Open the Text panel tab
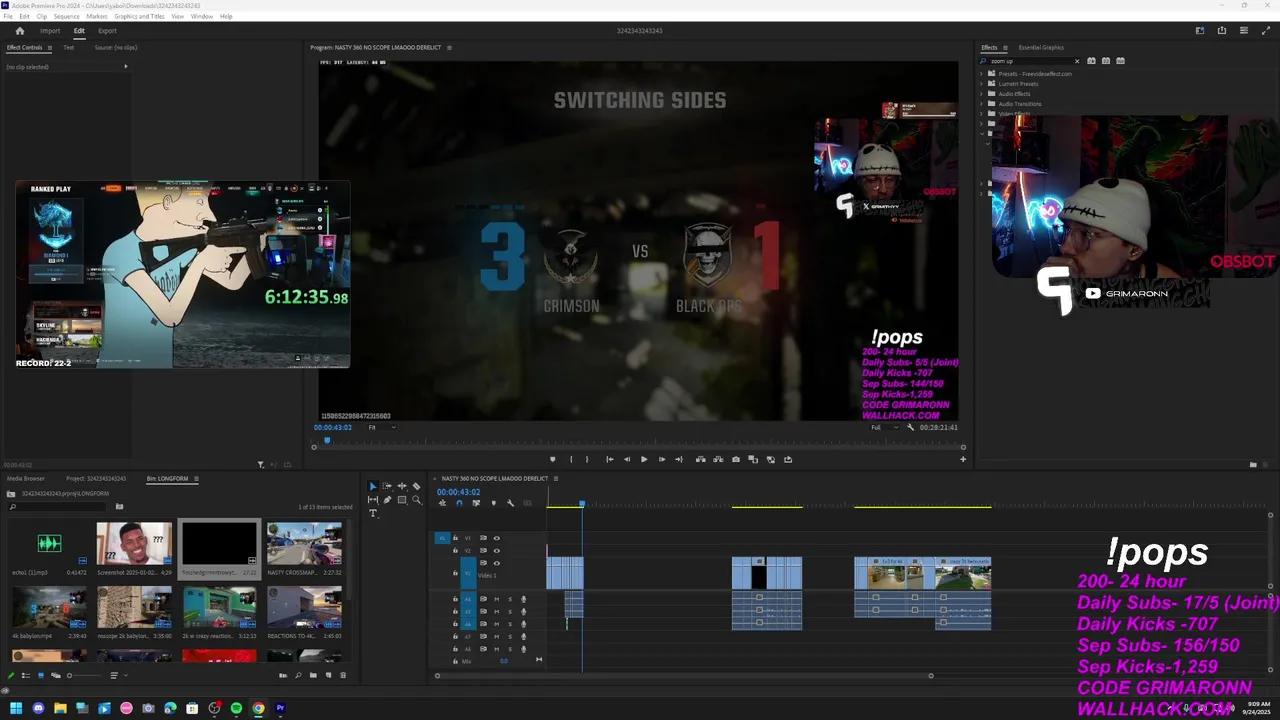 coord(69,47)
